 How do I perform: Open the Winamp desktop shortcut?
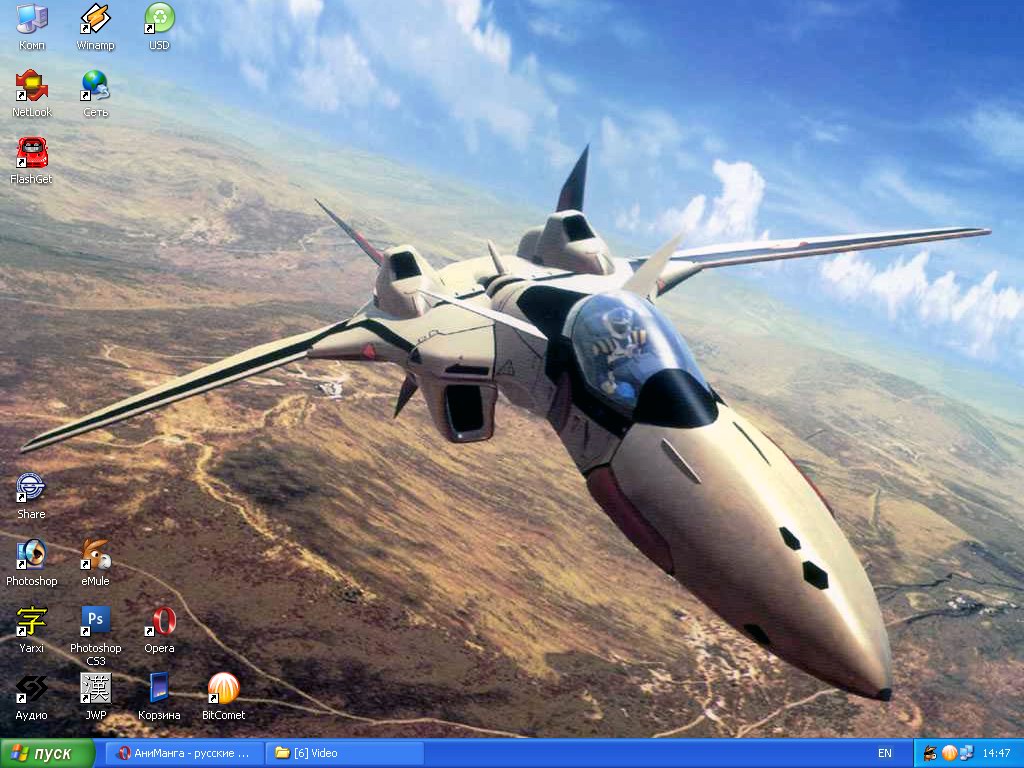95,20
